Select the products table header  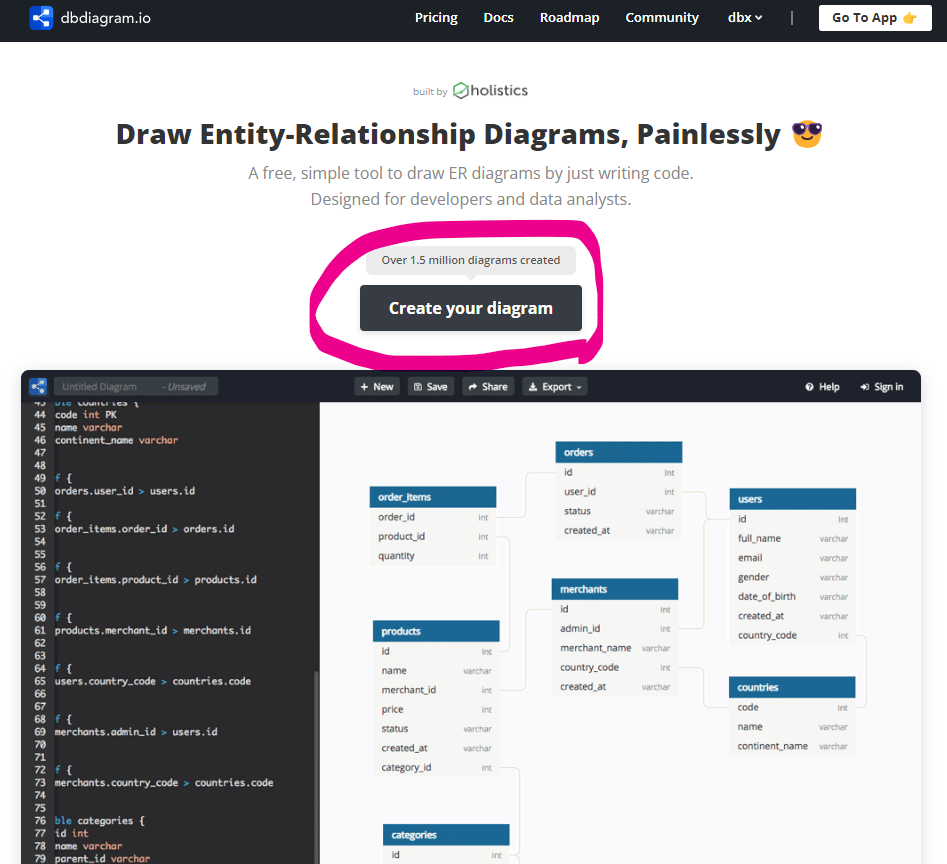click(436, 631)
